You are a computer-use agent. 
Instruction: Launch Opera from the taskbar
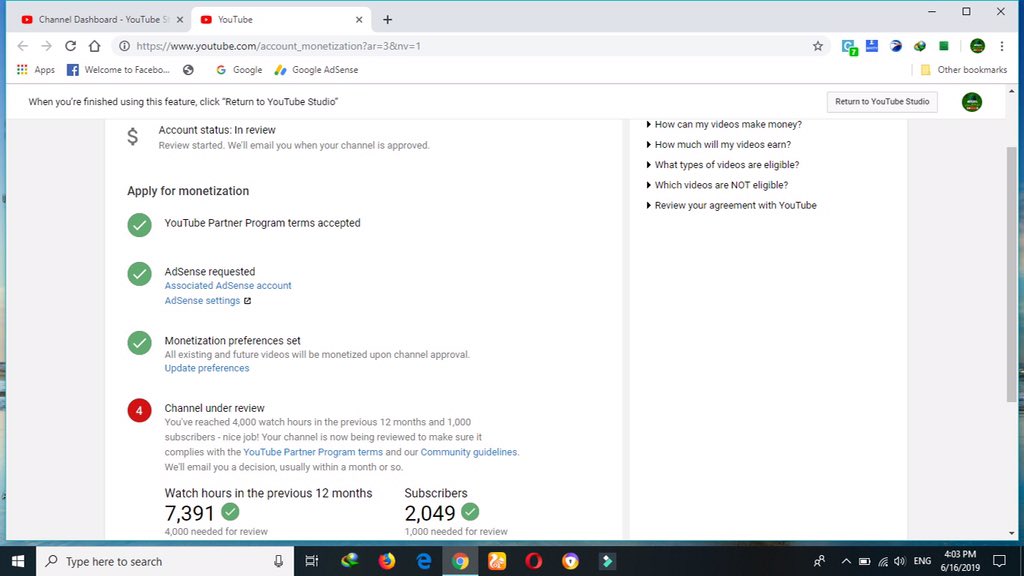click(x=534, y=561)
